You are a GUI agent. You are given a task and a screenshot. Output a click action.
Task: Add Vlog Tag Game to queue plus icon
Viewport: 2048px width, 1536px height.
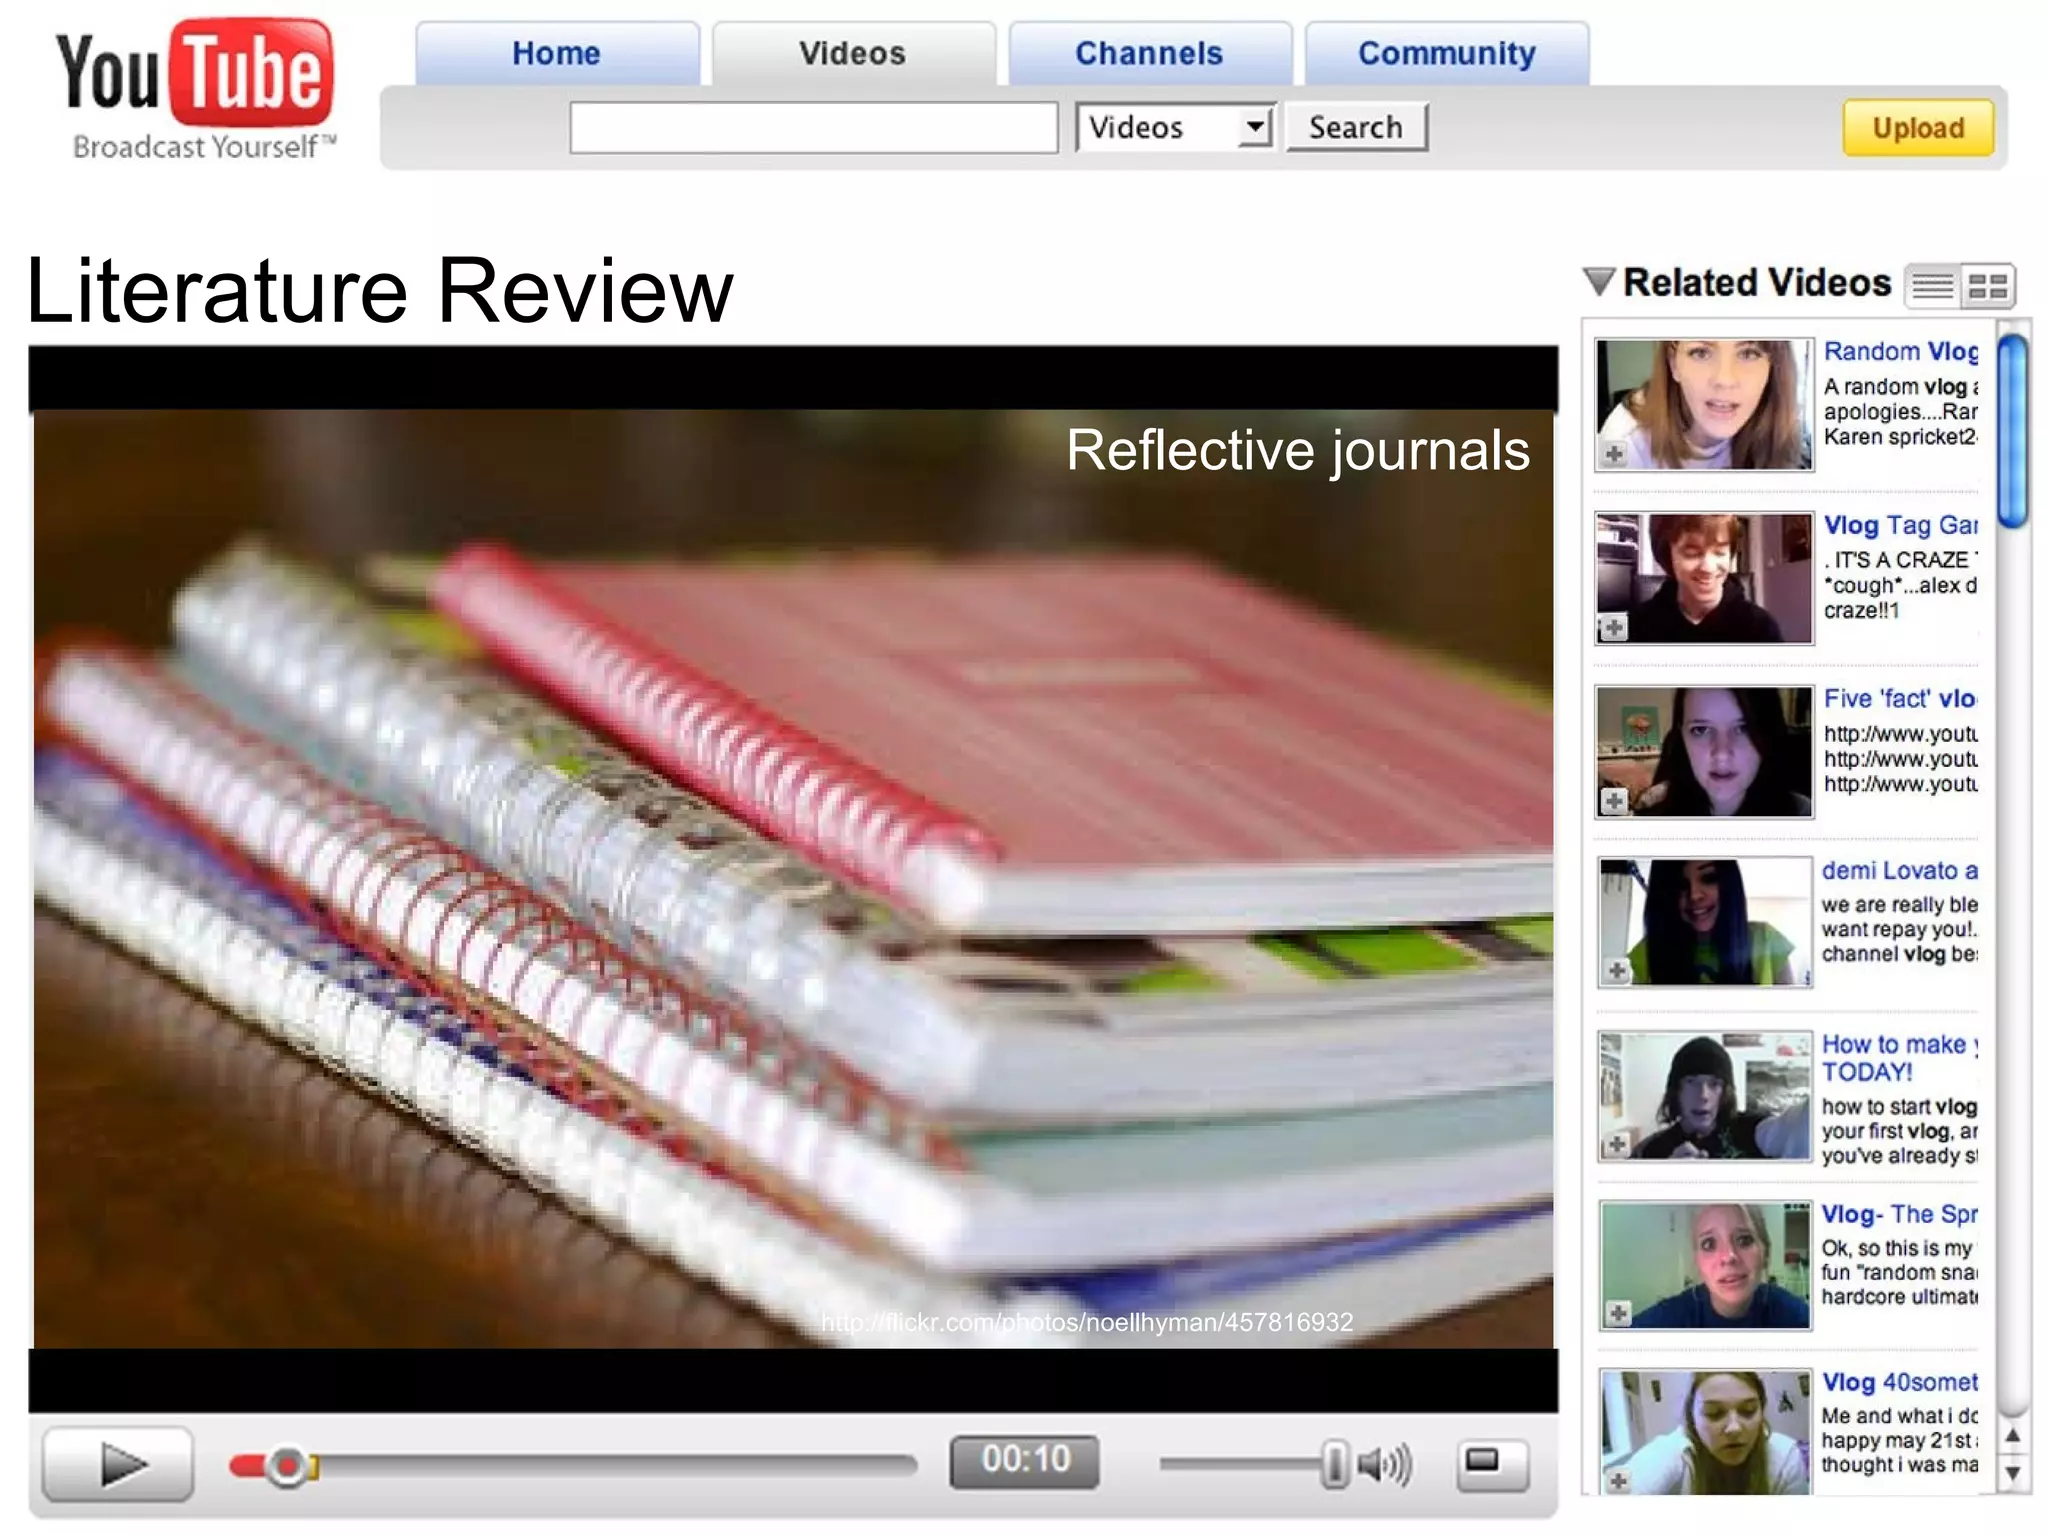pyautogui.click(x=1613, y=628)
